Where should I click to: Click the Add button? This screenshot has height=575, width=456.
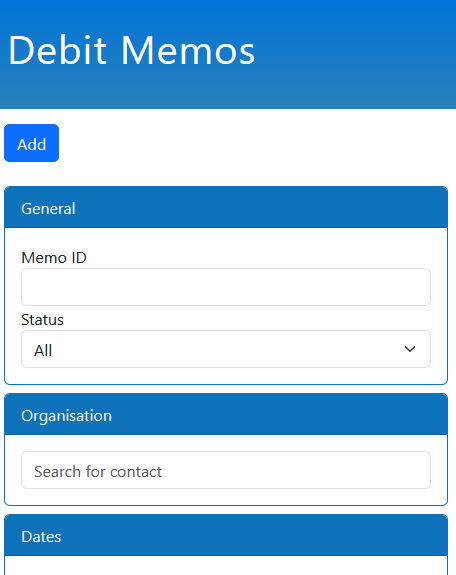(32, 143)
